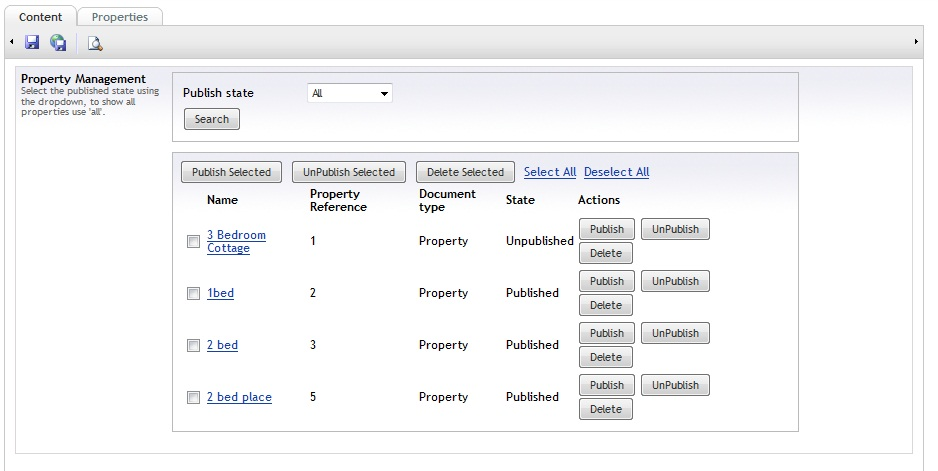
Task: Select the 1bed row checkbox
Action: tap(194, 293)
